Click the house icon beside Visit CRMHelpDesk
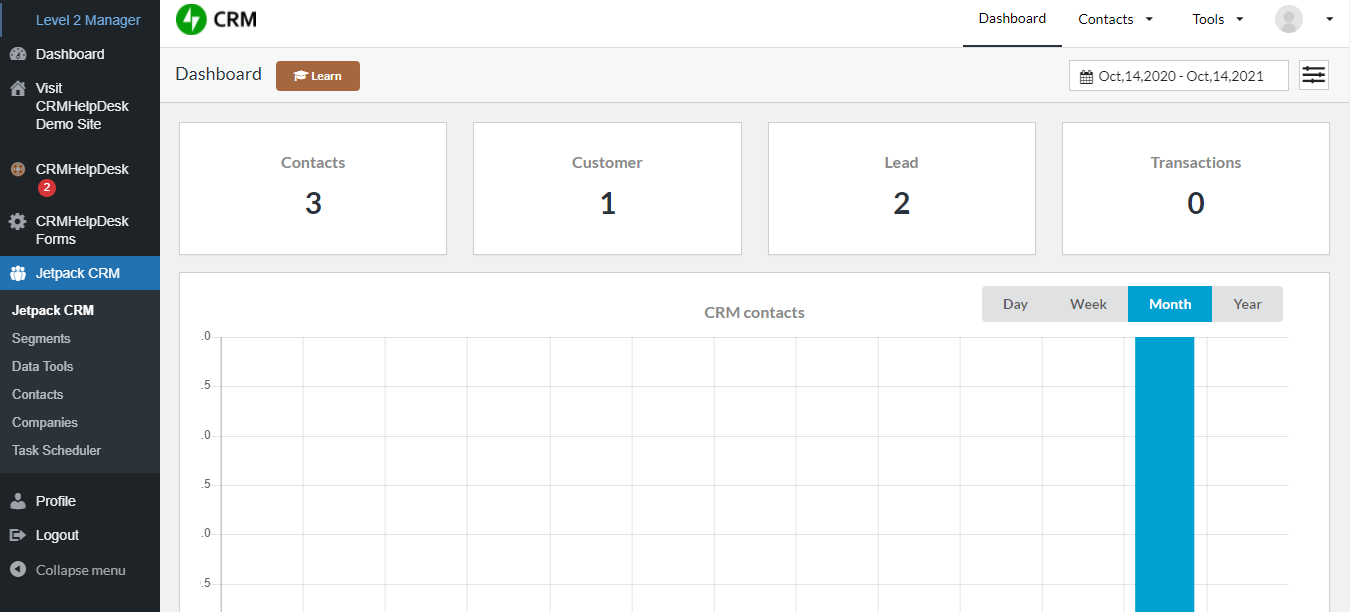 pyautogui.click(x=17, y=88)
